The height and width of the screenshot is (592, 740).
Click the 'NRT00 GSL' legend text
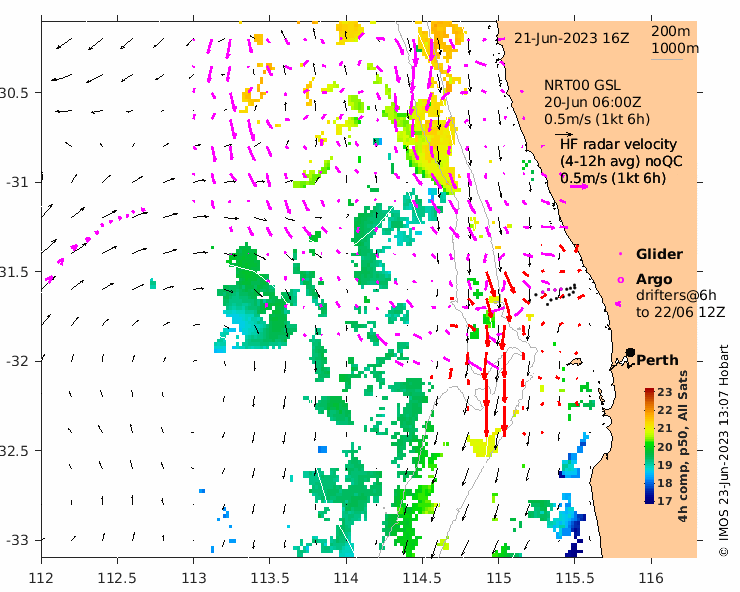(582, 85)
